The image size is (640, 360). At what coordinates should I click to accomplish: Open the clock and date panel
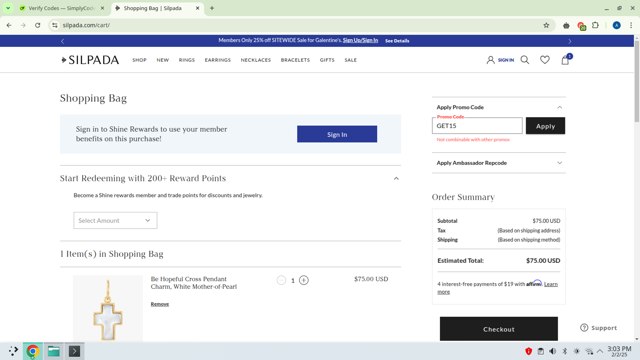coord(619,351)
